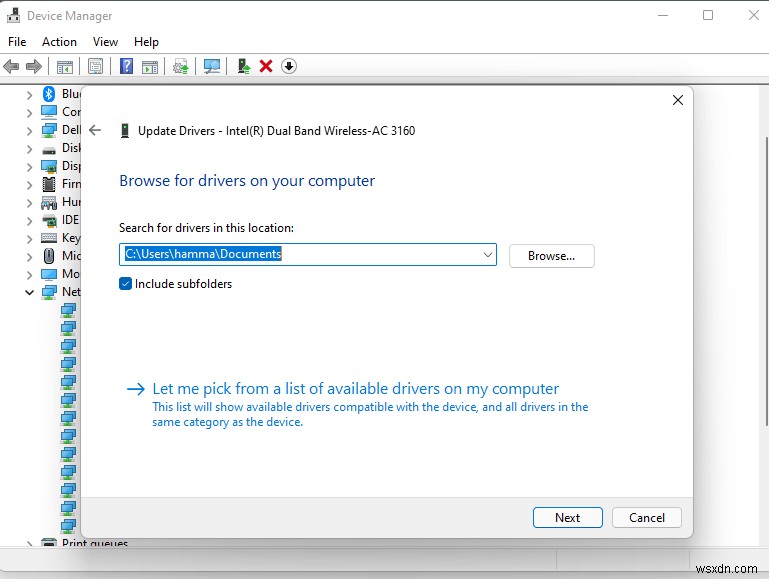Image resolution: width=769 pixels, height=579 pixels.
Task: Click the down-arrow Disable device toolbar icon
Action: [289, 66]
